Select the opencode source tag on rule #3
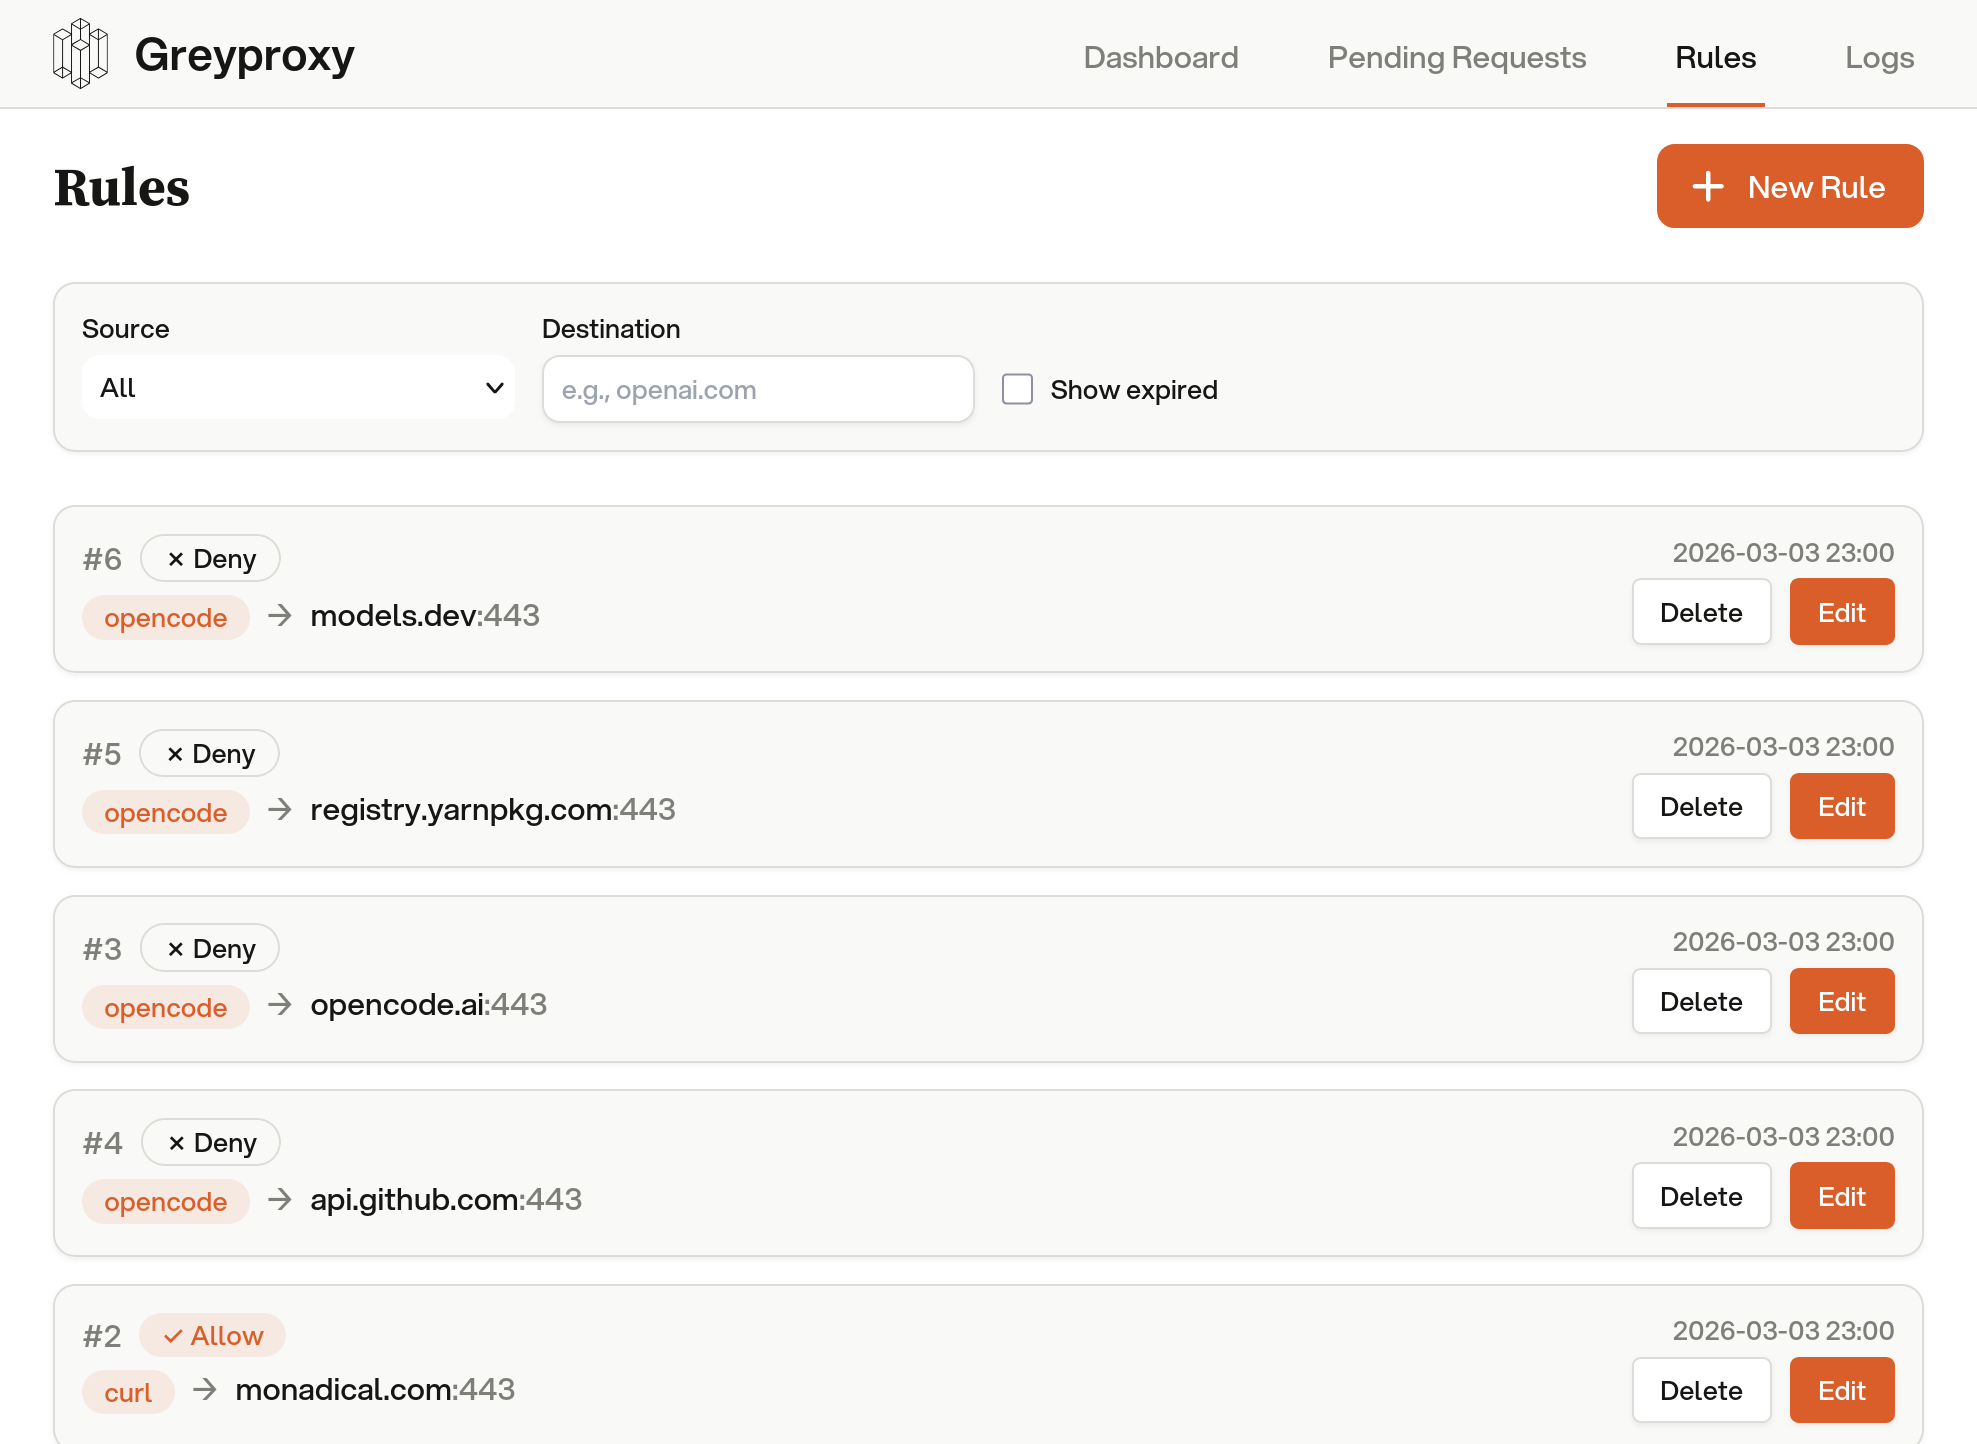 (166, 1007)
